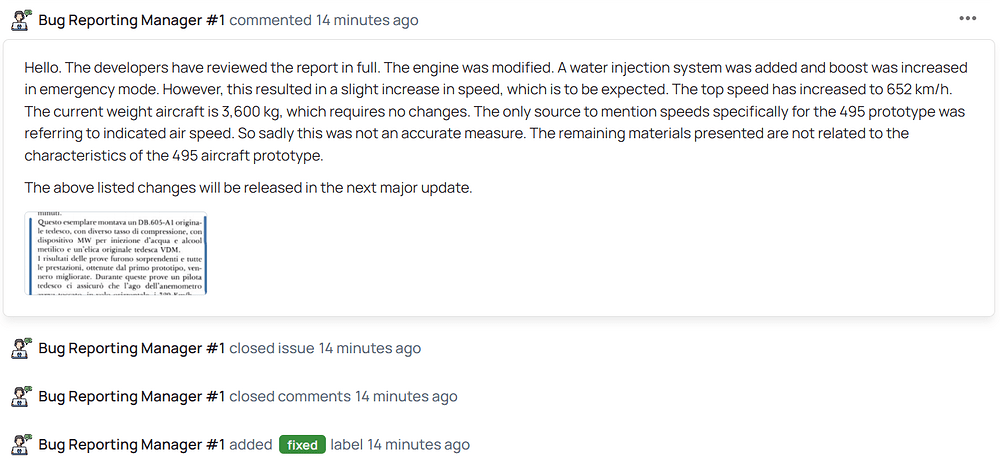This screenshot has height=466, width=1000.
Task: Click the paragraph starting with Hello. The developers
Action: click(495, 111)
